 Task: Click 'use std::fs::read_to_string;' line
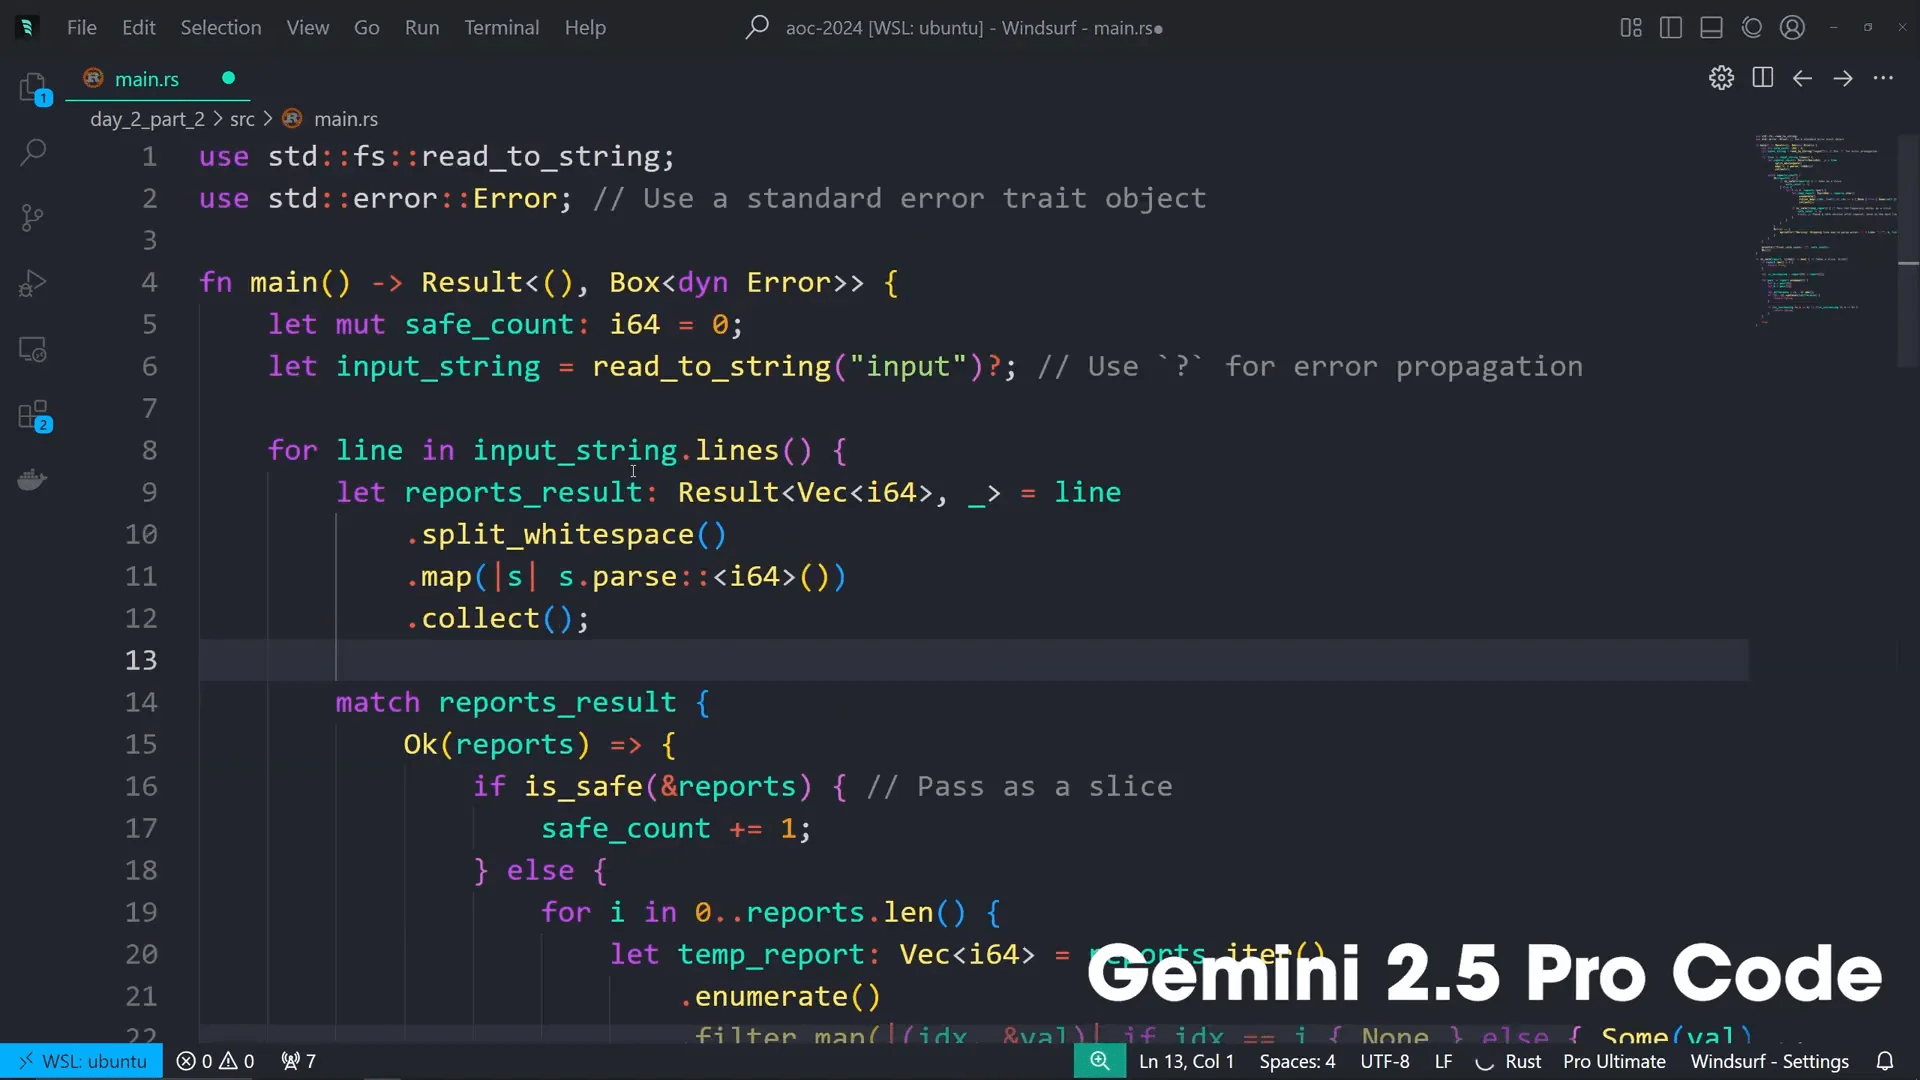(437, 156)
